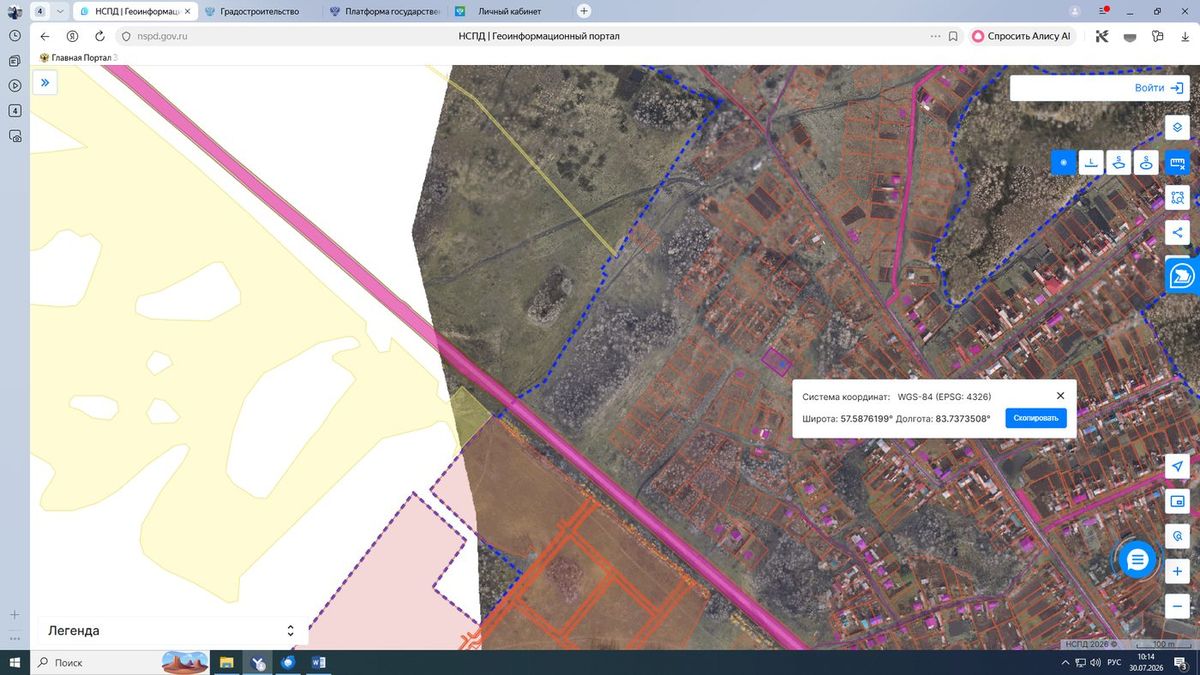Click Спросить Алису AI button
The image size is (1200, 675).
pos(1022,36)
